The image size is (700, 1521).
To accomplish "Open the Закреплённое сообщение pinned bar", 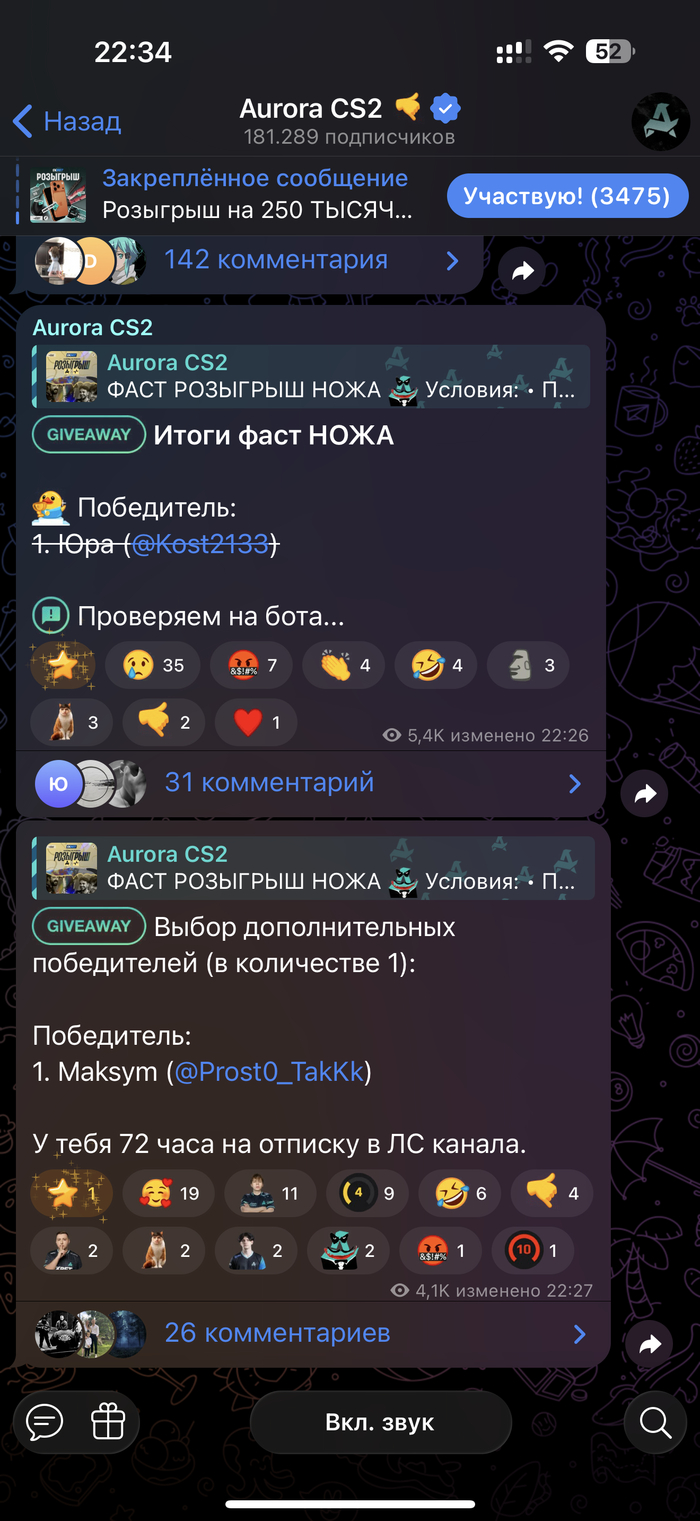I will pos(220,195).
